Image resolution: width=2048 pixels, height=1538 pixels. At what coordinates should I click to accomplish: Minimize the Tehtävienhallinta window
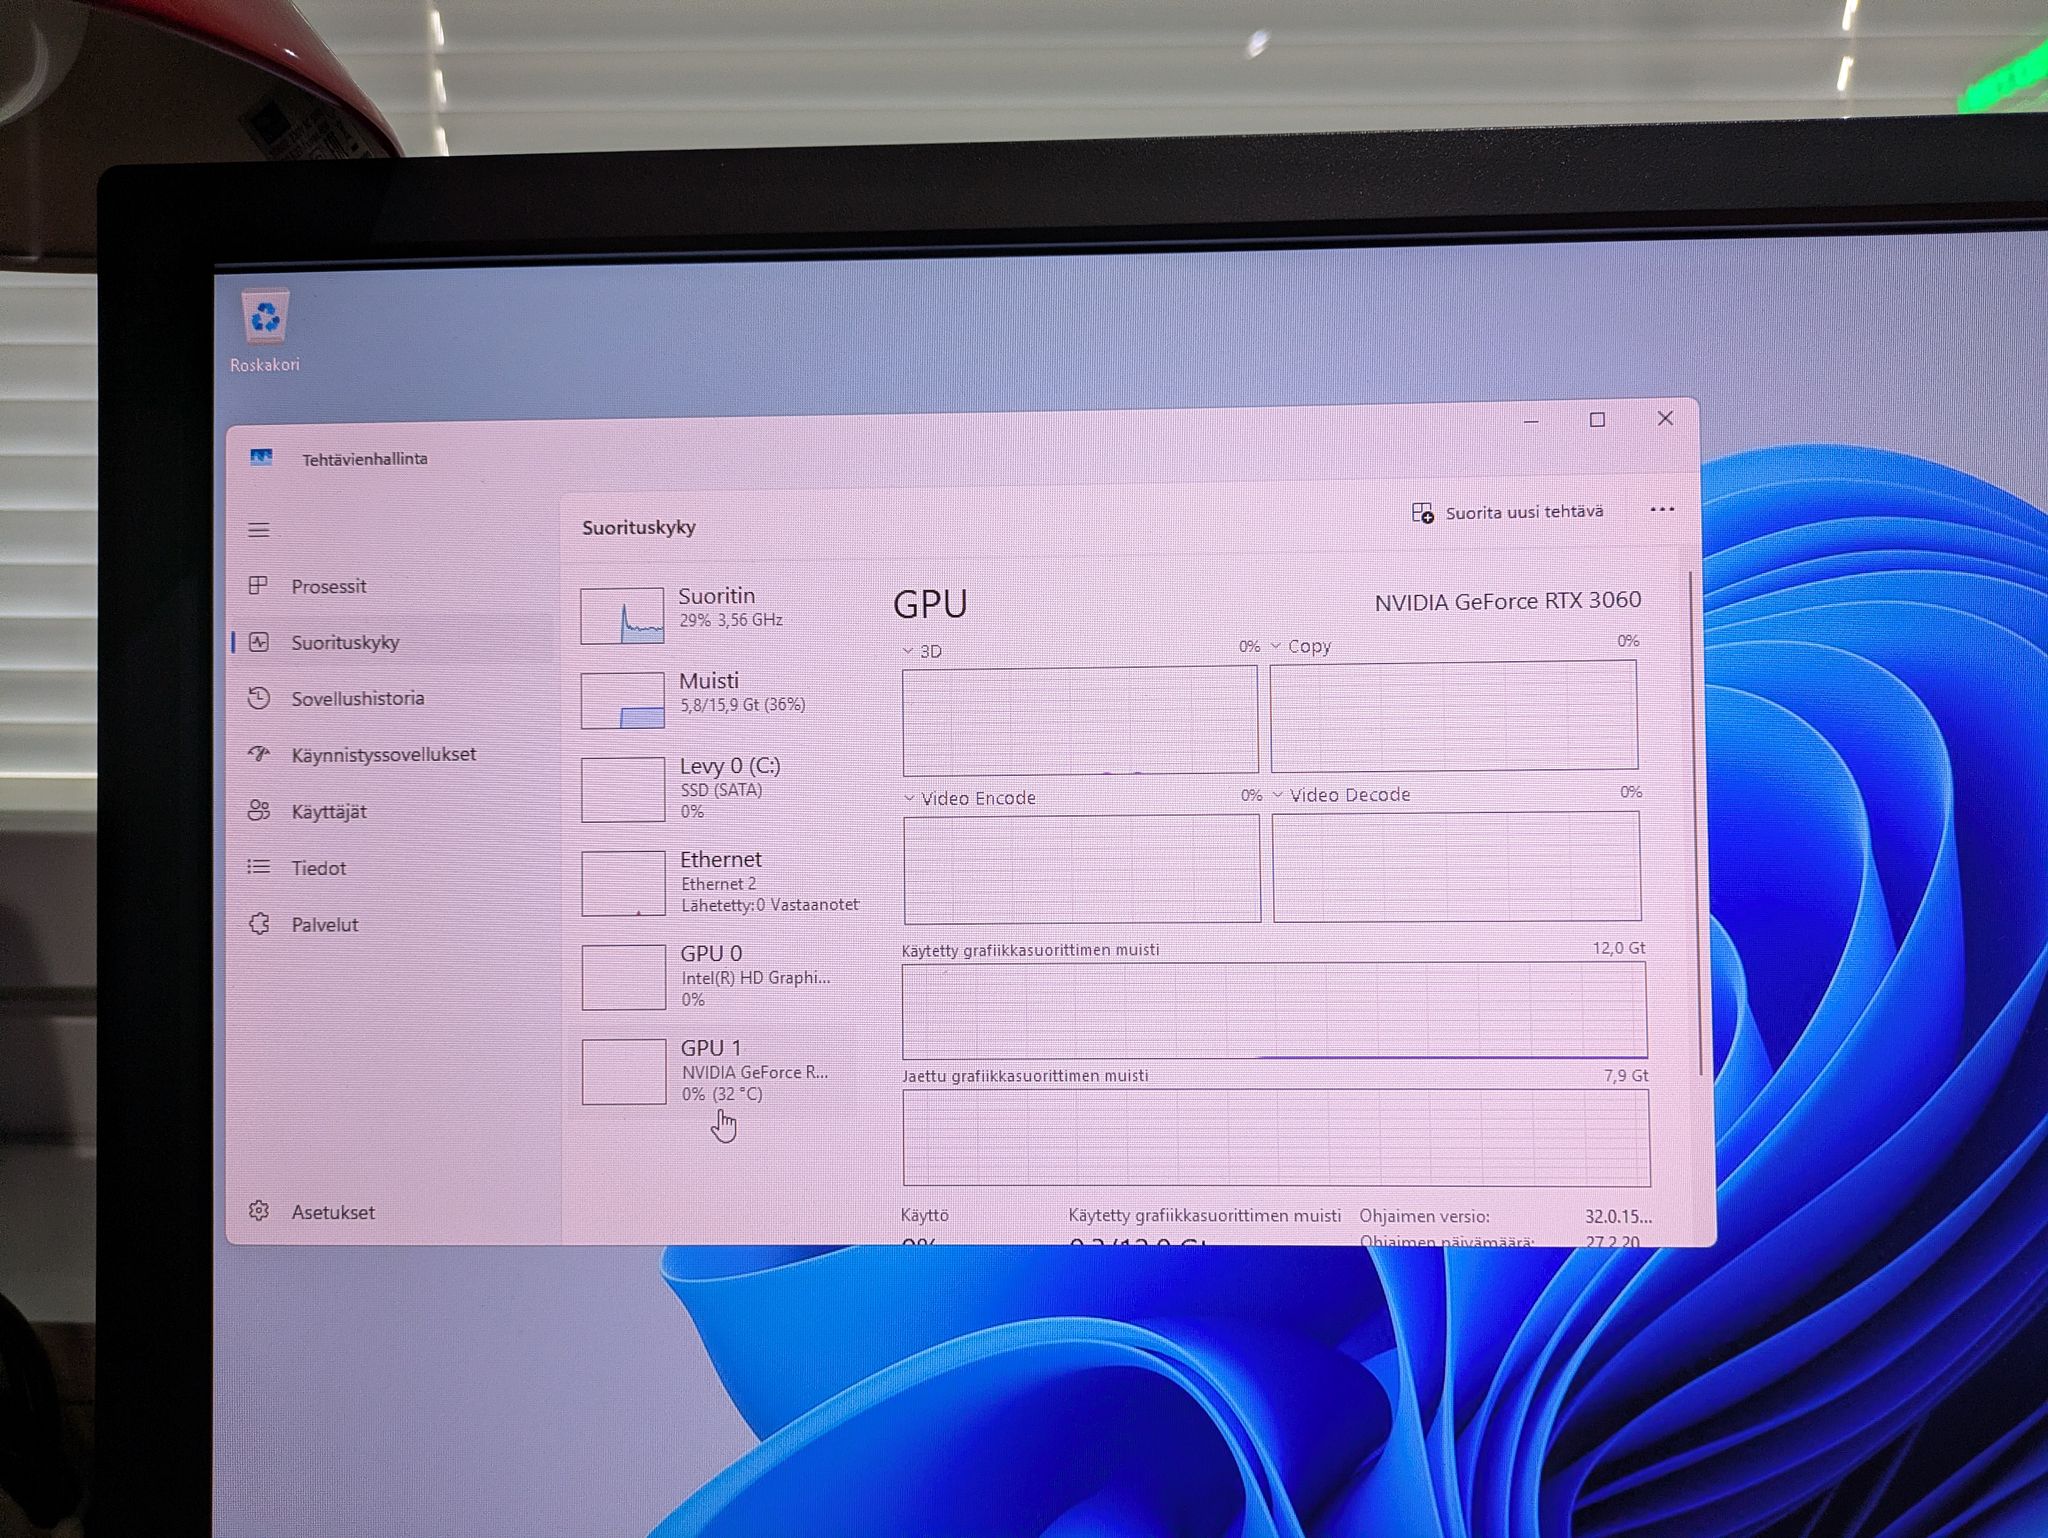point(1531,421)
